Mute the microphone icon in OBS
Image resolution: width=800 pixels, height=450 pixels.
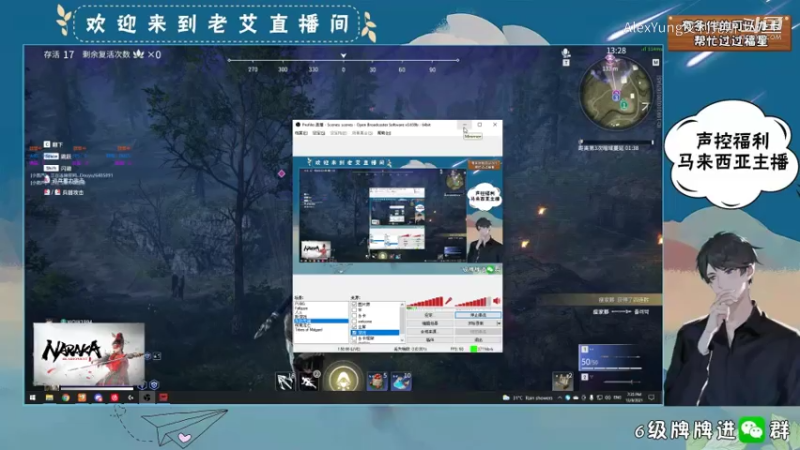click(448, 301)
